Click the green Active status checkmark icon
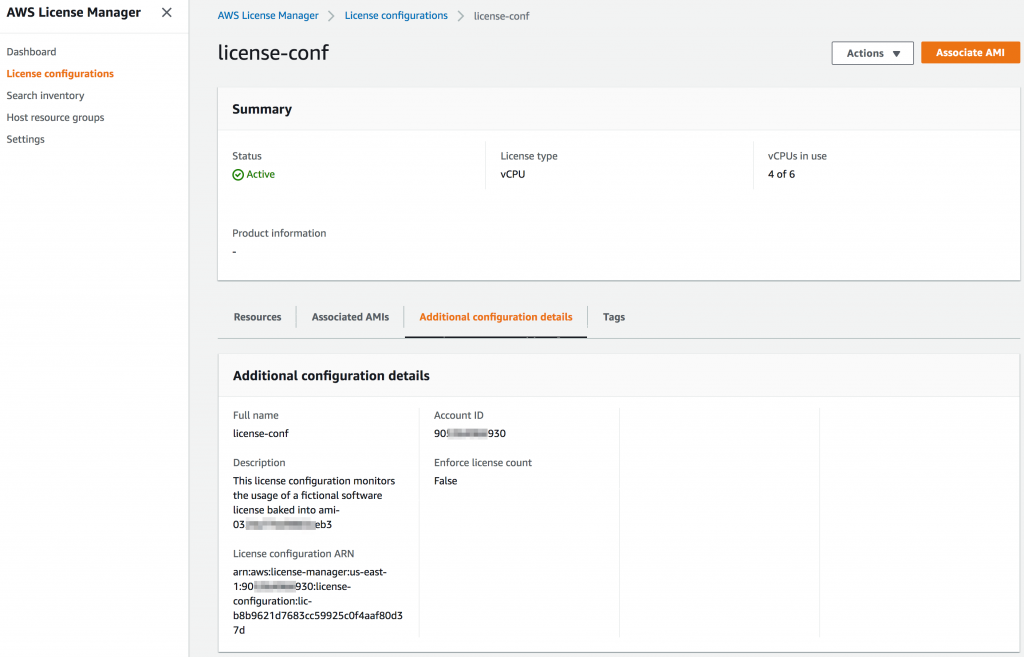The image size is (1024, 657). pyautogui.click(x=238, y=174)
